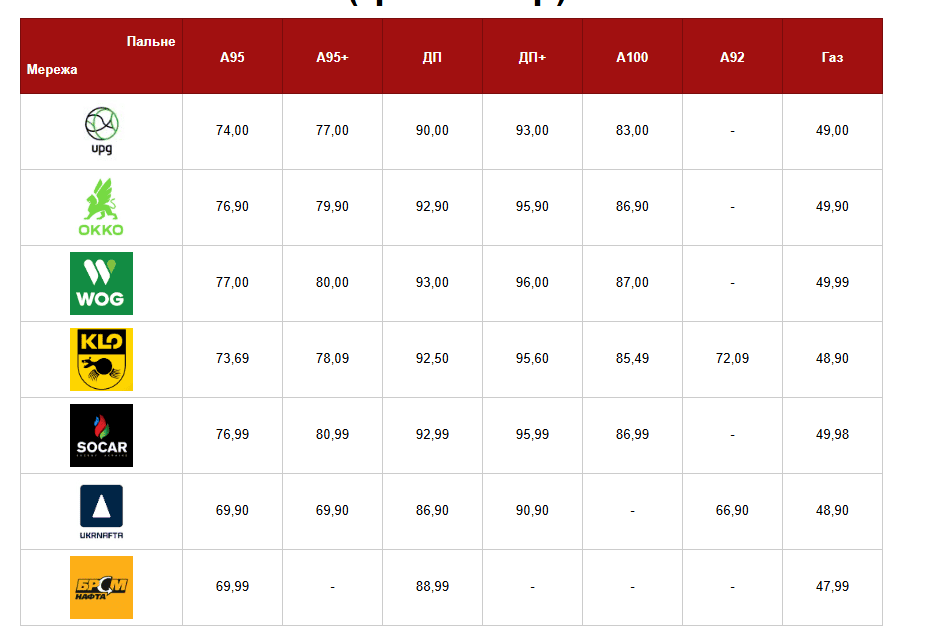The width and height of the screenshot is (931, 638).
Task: Click the Газ column header
Action: pyautogui.click(x=832, y=57)
